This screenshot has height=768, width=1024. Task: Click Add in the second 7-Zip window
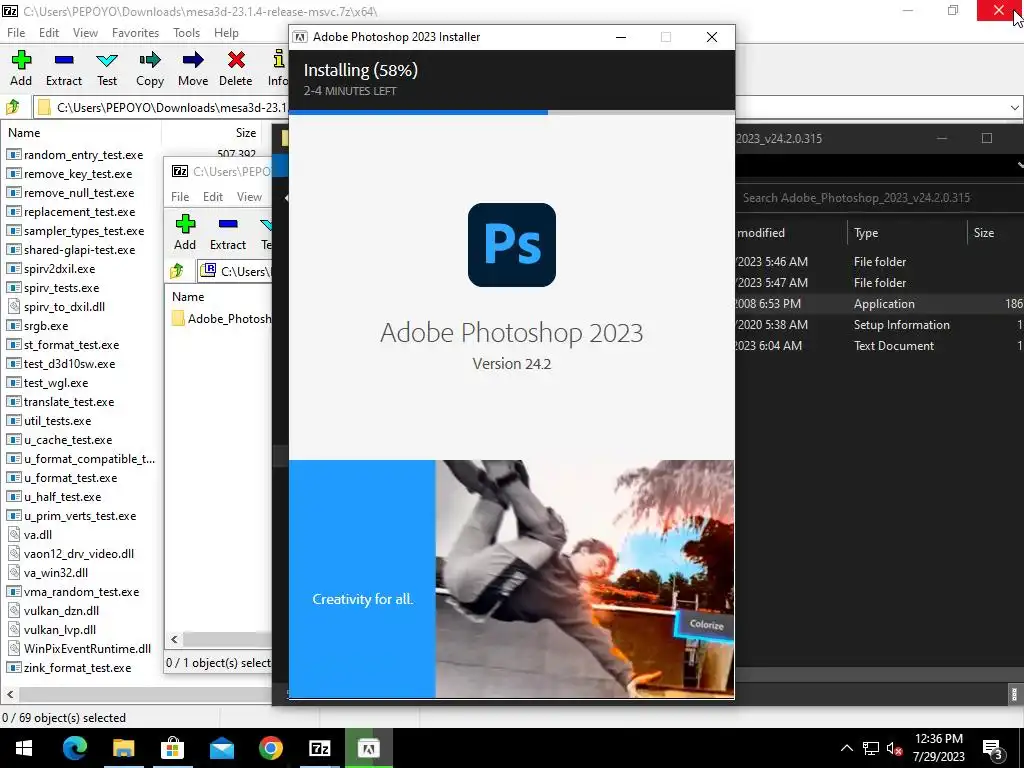point(185,232)
